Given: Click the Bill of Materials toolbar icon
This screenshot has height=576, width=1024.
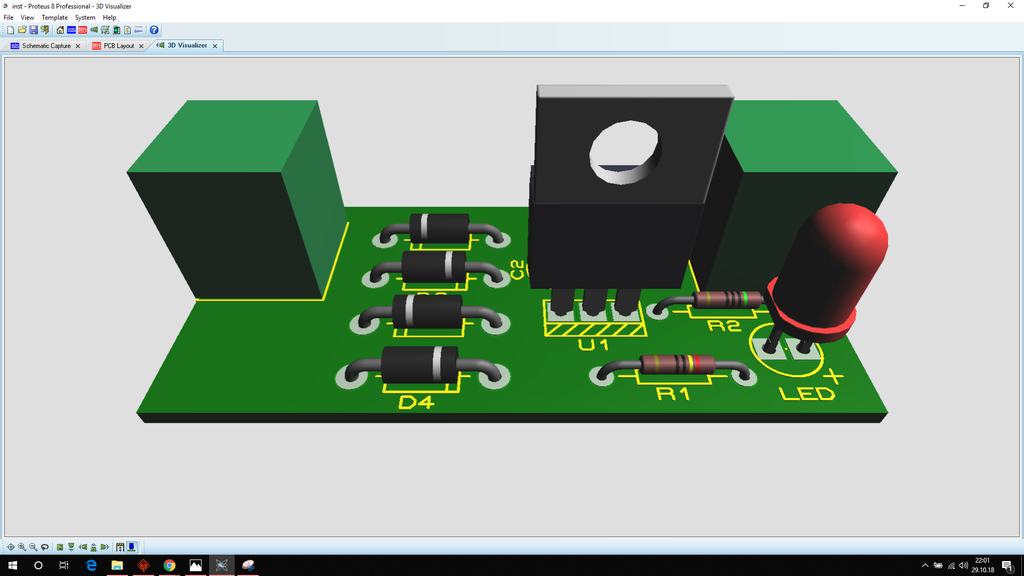Looking at the screenshot, I should point(127,30).
